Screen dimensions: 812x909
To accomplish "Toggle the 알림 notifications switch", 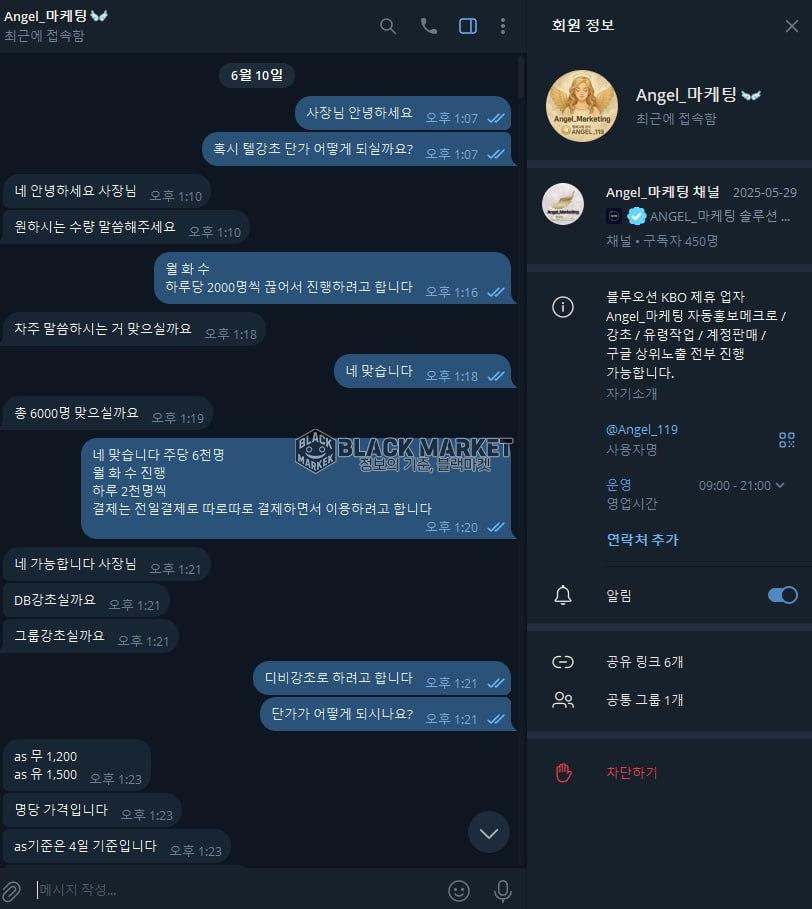I will coord(782,595).
